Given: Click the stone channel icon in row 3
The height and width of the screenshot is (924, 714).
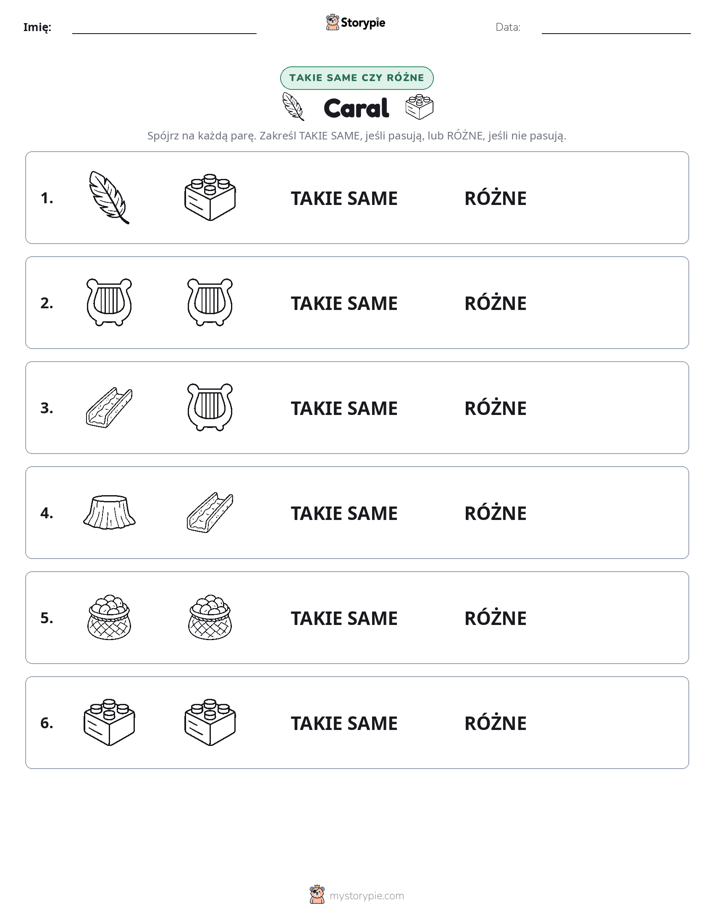Looking at the screenshot, I should (109, 407).
